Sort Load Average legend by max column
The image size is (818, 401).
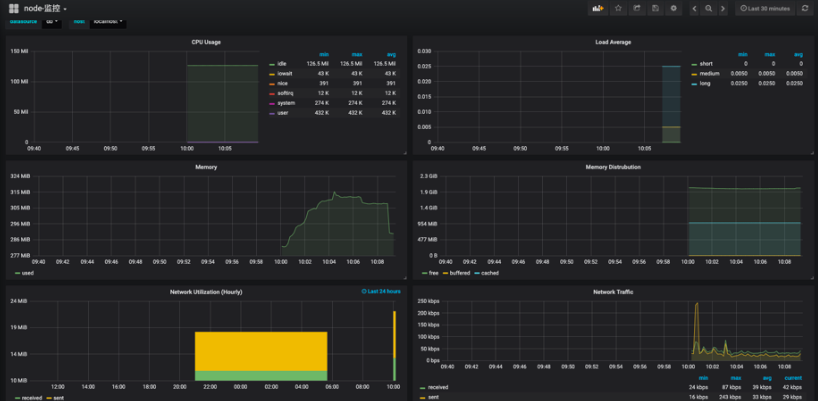tap(770, 54)
